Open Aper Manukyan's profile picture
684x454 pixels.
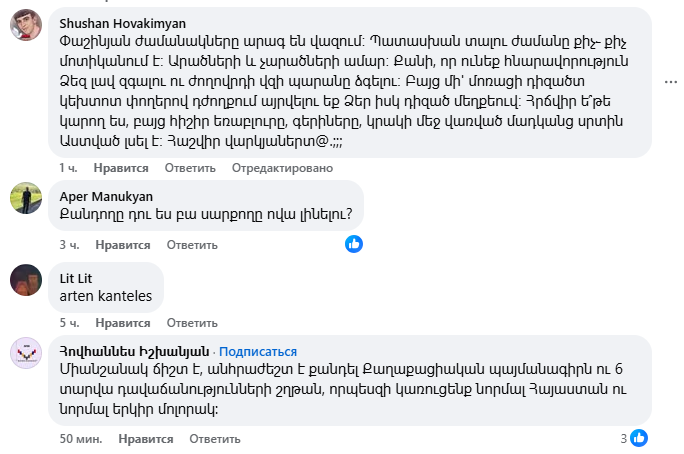pyautogui.click(x=26, y=198)
